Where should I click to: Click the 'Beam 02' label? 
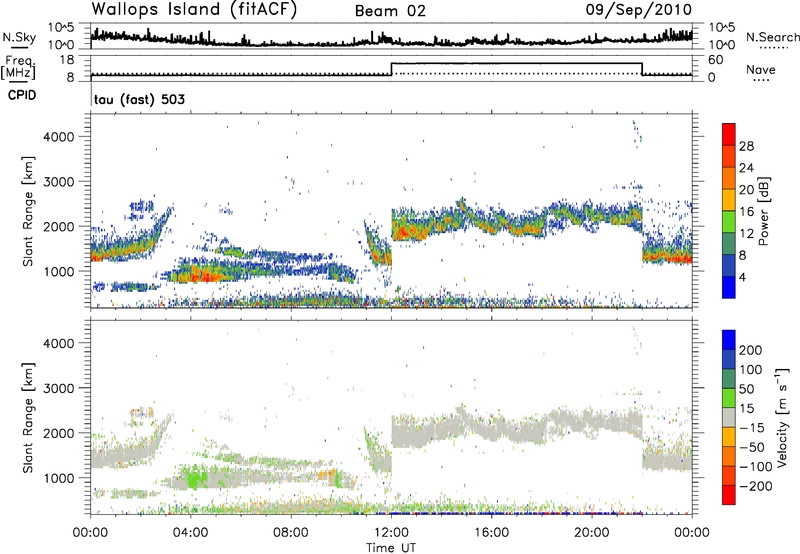point(390,11)
